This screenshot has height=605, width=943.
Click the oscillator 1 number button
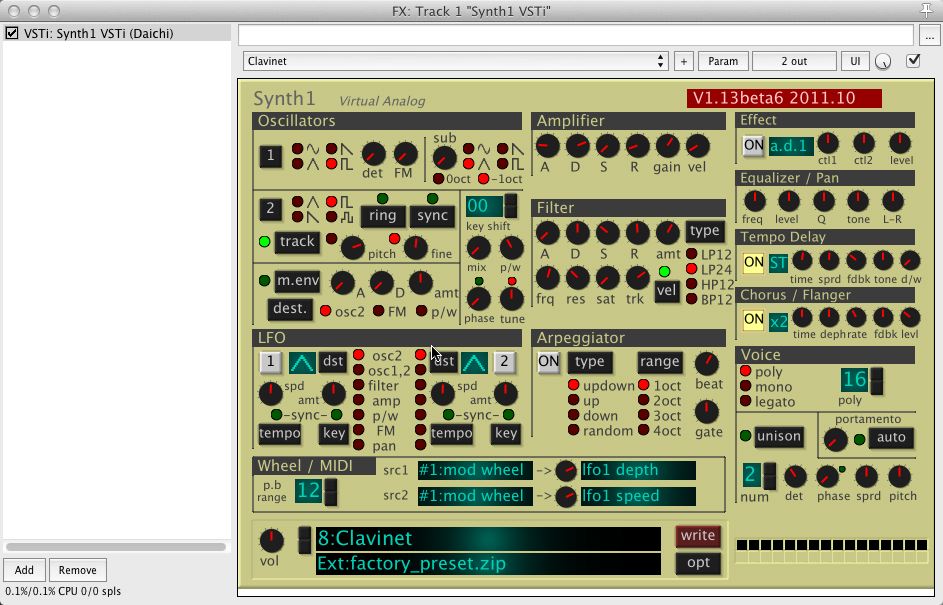(271, 156)
